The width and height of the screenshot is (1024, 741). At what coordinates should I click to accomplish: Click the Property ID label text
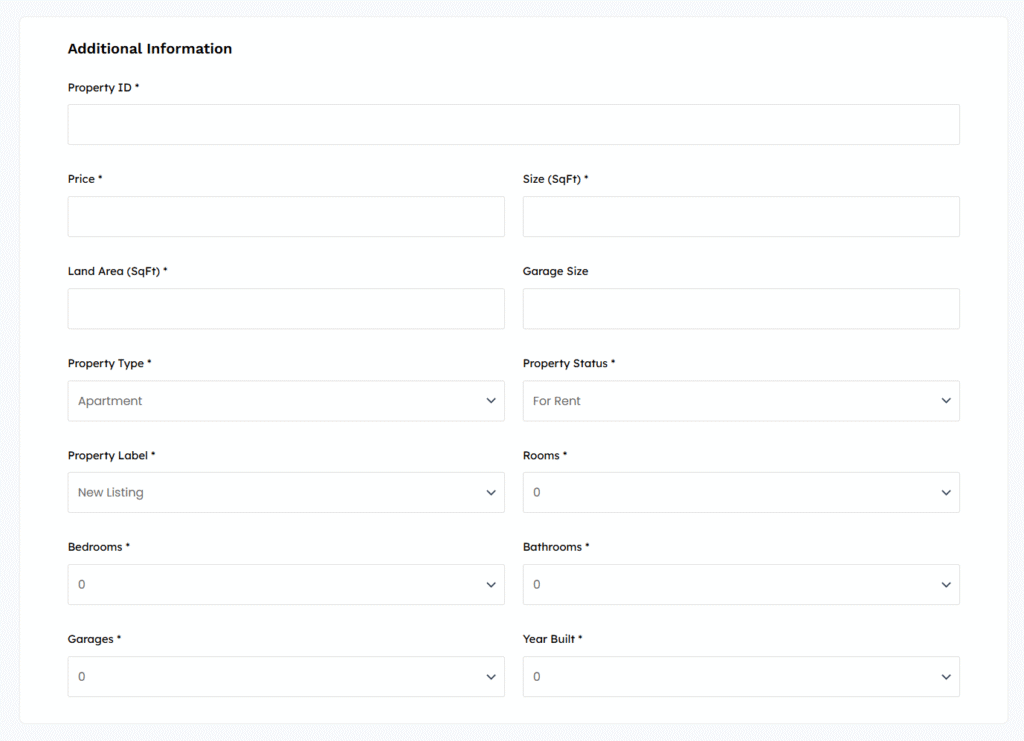pyautogui.click(x=102, y=88)
